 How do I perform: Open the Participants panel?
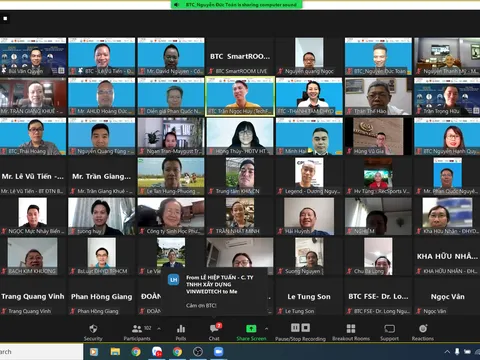137,332
